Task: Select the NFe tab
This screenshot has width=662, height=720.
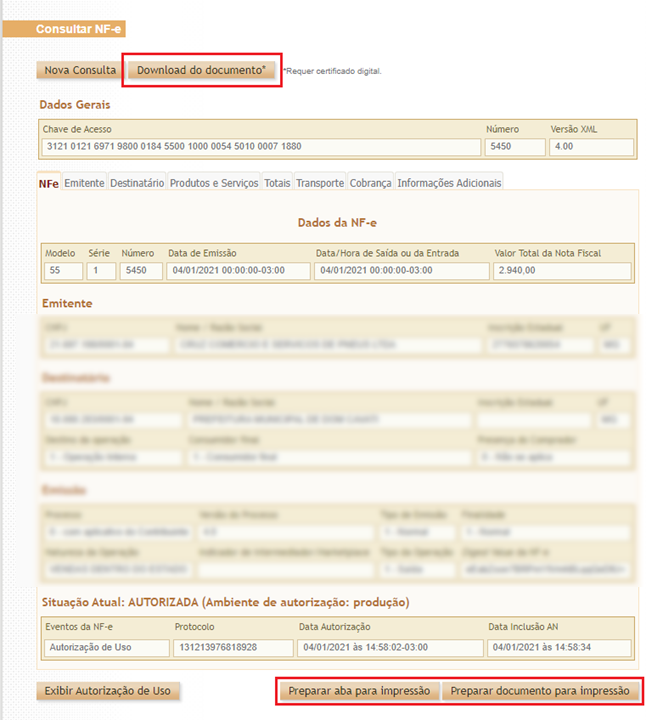Action: coord(48,183)
